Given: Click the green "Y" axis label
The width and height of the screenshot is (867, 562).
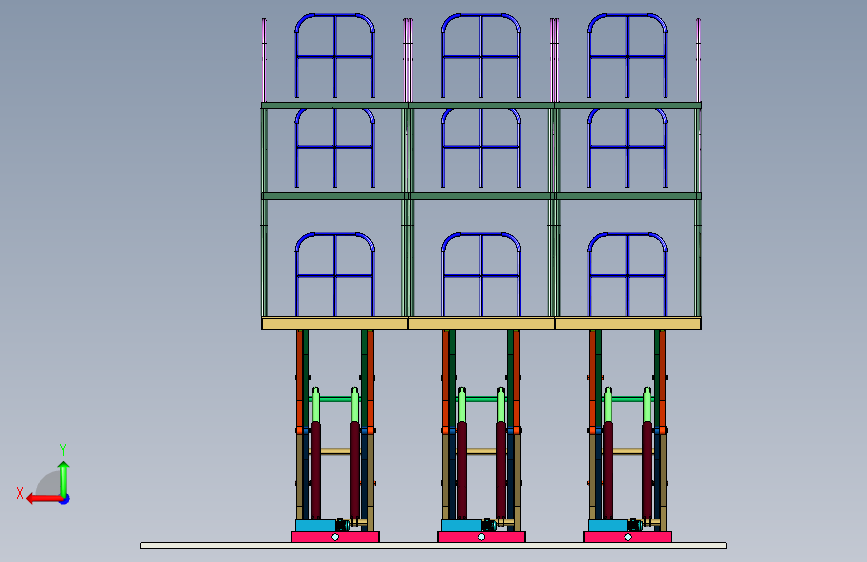Looking at the screenshot, I should (x=63, y=450).
